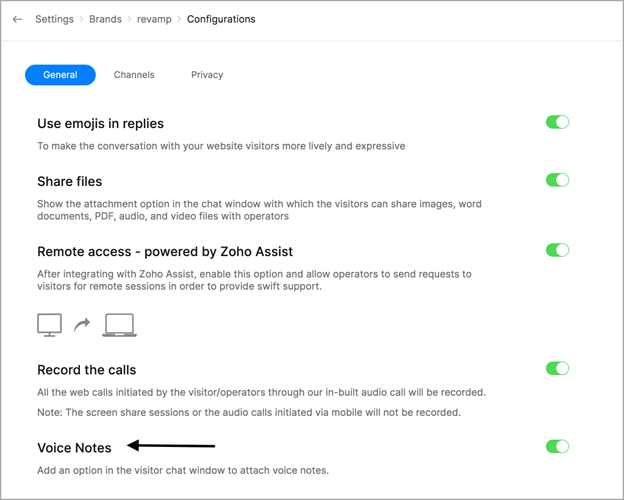Switch off Record the calls
This screenshot has height=500, width=624.
557,368
